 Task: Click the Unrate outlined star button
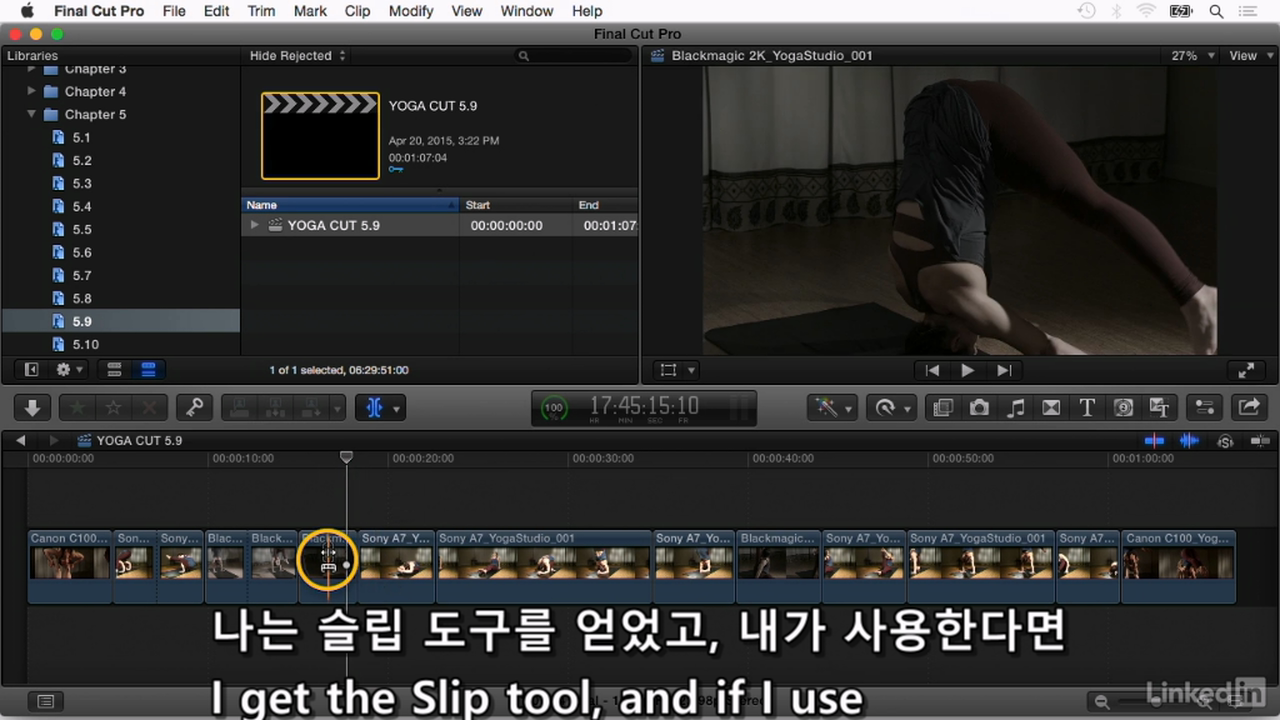tap(114, 408)
